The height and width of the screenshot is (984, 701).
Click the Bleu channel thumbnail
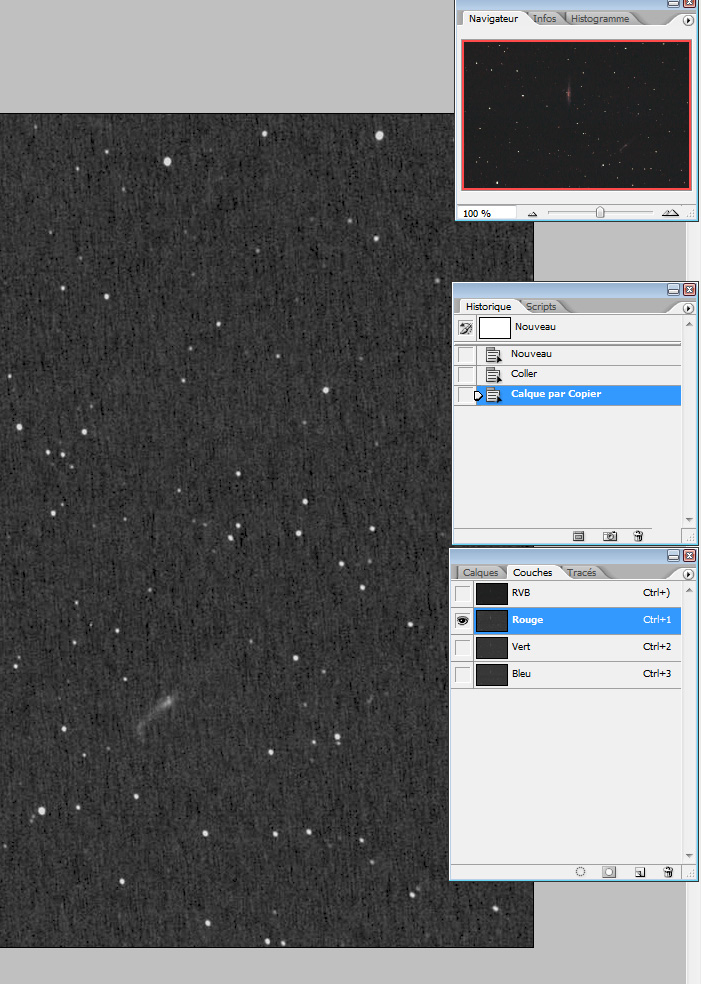(x=491, y=675)
